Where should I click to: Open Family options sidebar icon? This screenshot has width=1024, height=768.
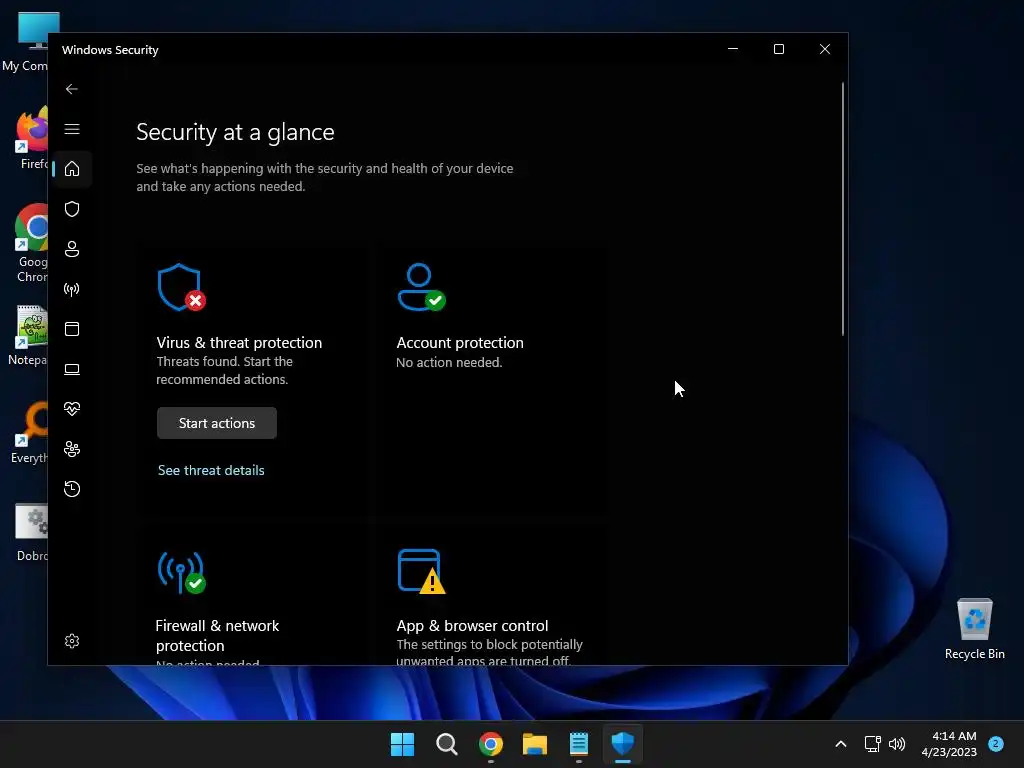[72, 449]
